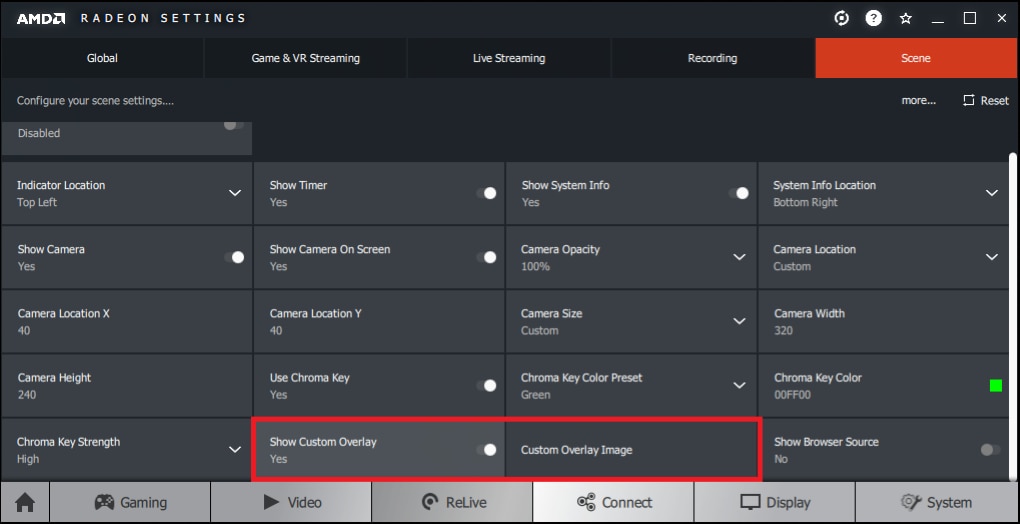Click the AMD logo in title bar
This screenshot has height=524, width=1020.
click(40, 18)
